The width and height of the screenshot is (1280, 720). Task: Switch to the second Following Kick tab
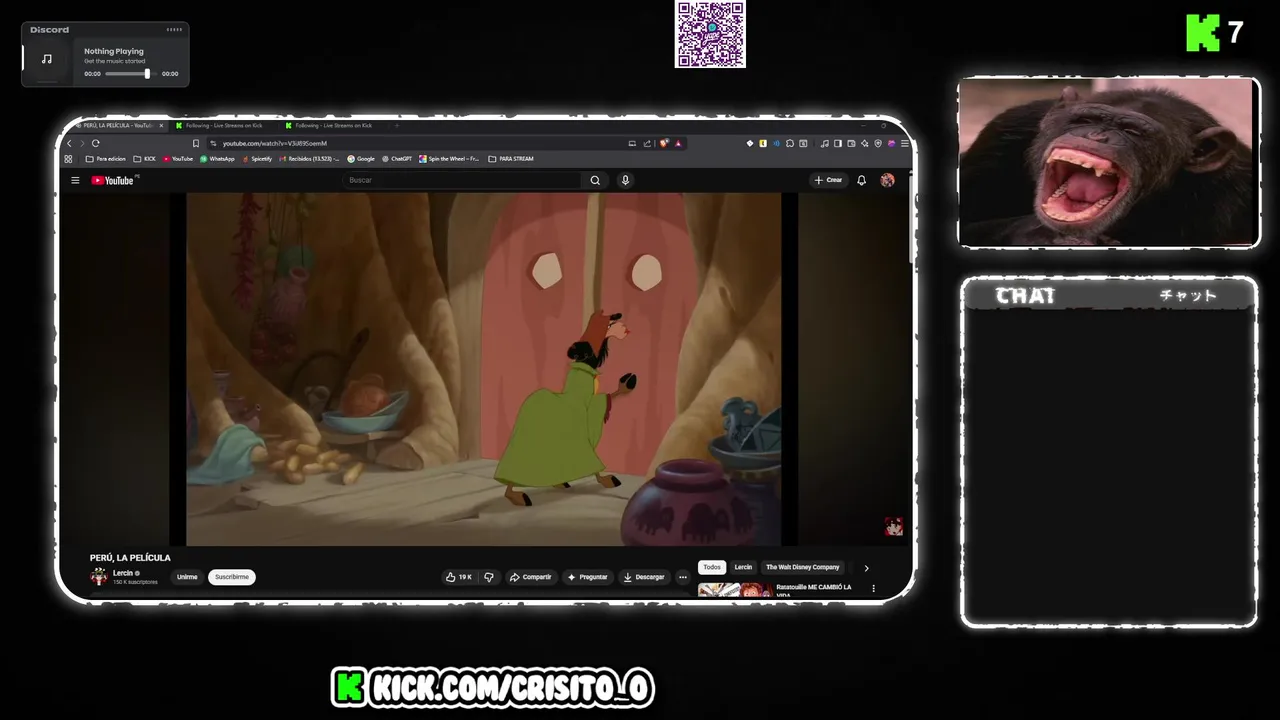[330, 126]
